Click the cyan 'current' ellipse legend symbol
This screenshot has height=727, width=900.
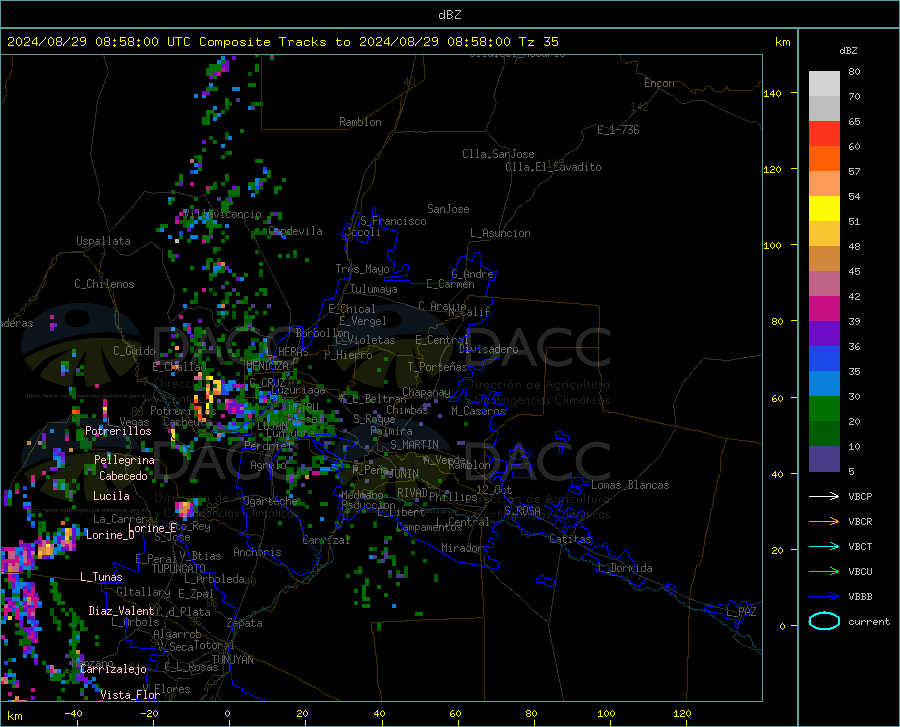(824, 621)
